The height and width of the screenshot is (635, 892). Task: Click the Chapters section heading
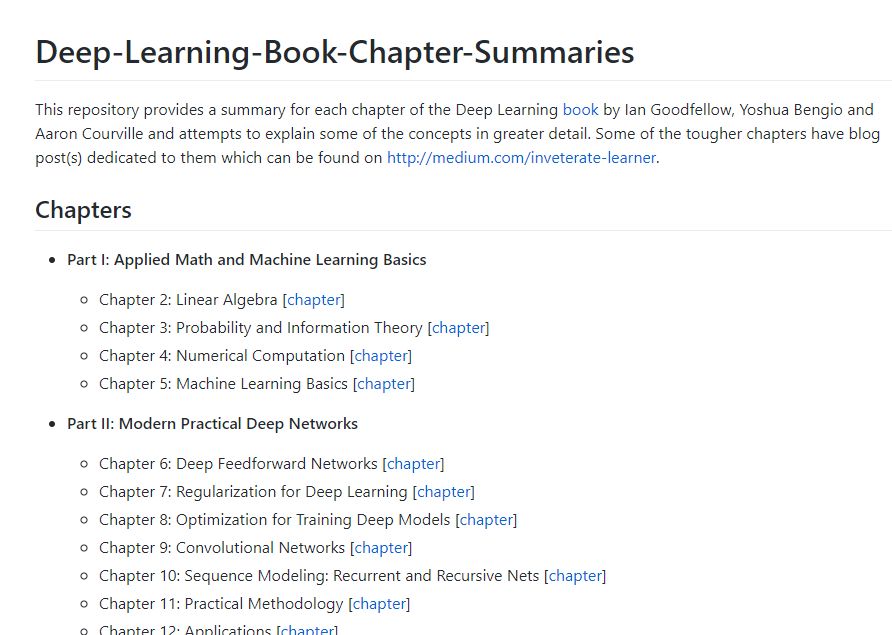[x=83, y=209]
